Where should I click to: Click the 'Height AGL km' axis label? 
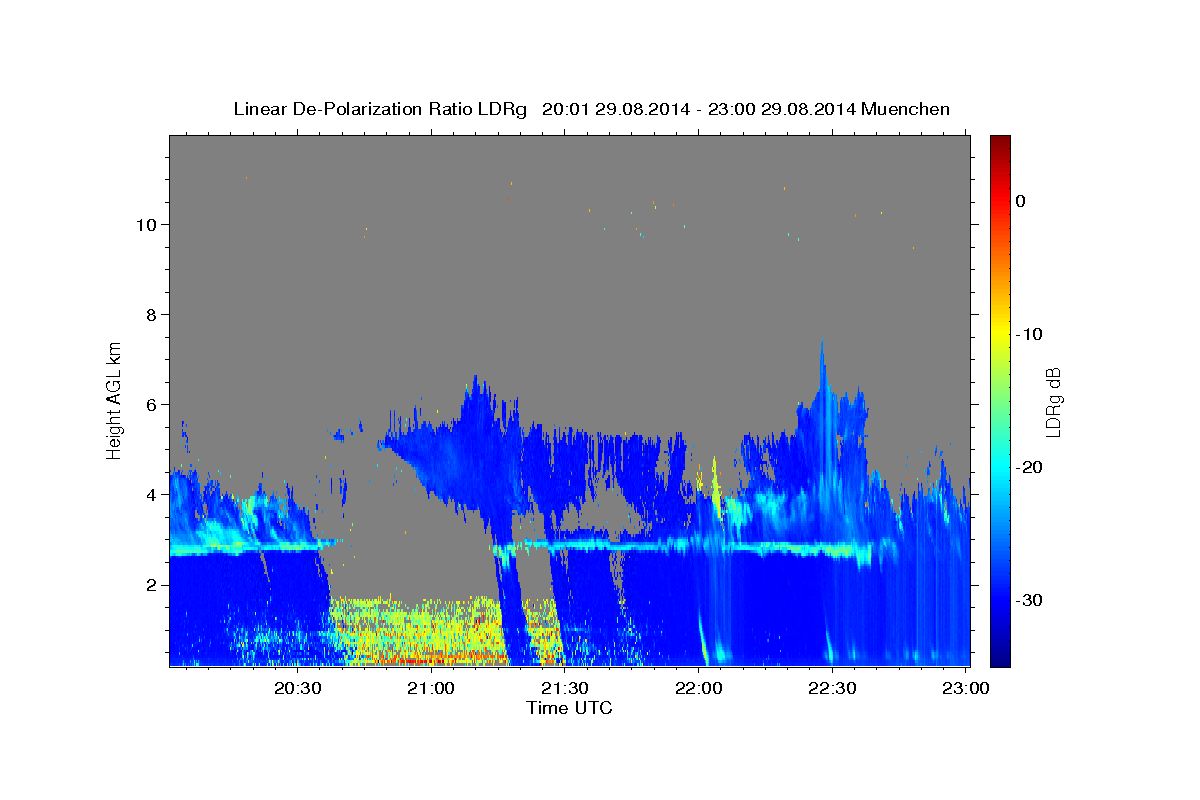(x=115, y=399)
